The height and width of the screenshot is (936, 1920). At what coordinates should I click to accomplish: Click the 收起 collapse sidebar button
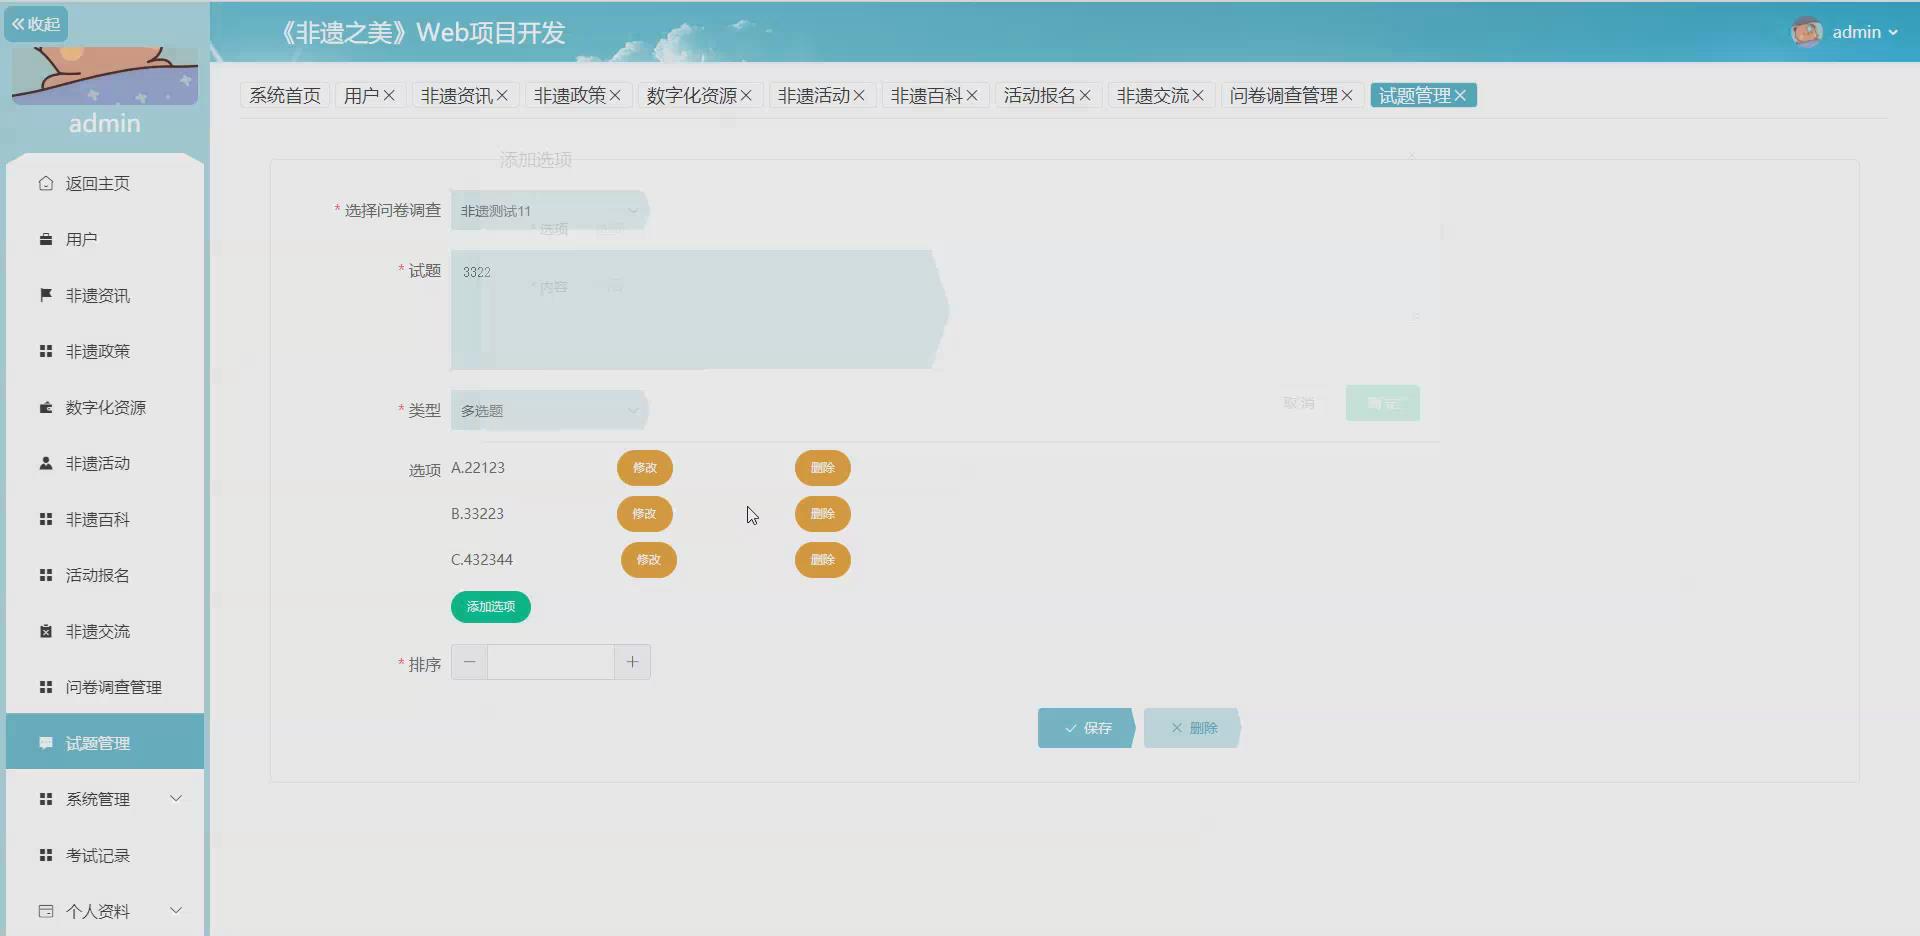36,23
